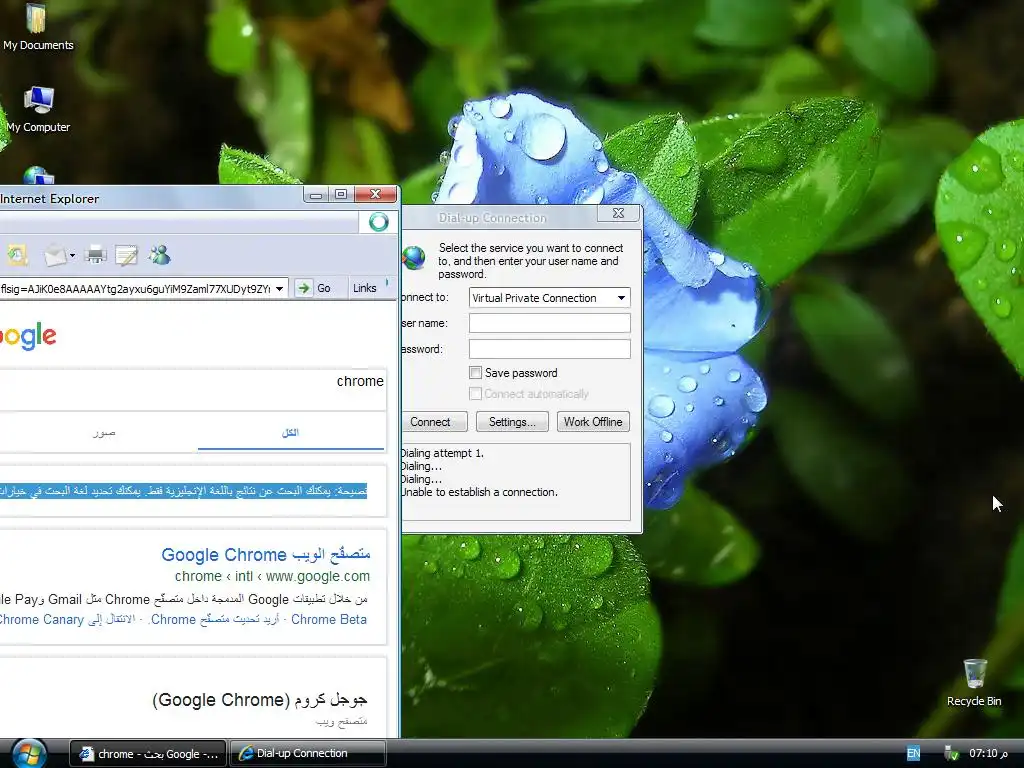Image resolution: width=1024 pixels, height=768 pixels.
Task: Click the highlighted Arabic tip text
Action: pyautogui.click(x=184, y=490)
